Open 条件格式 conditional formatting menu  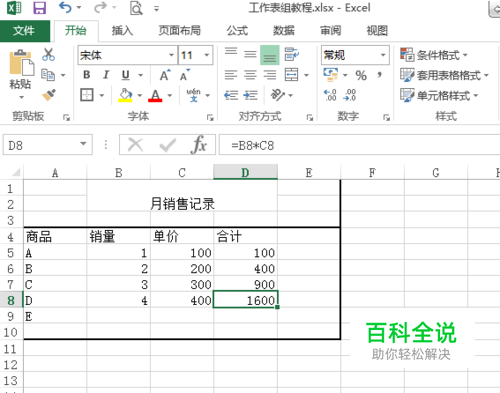click(434, 55)
